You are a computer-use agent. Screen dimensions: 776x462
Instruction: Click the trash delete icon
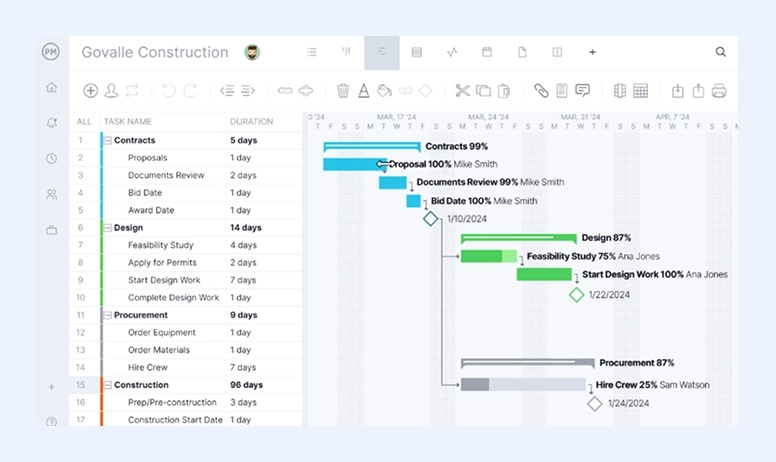point(343,91)
